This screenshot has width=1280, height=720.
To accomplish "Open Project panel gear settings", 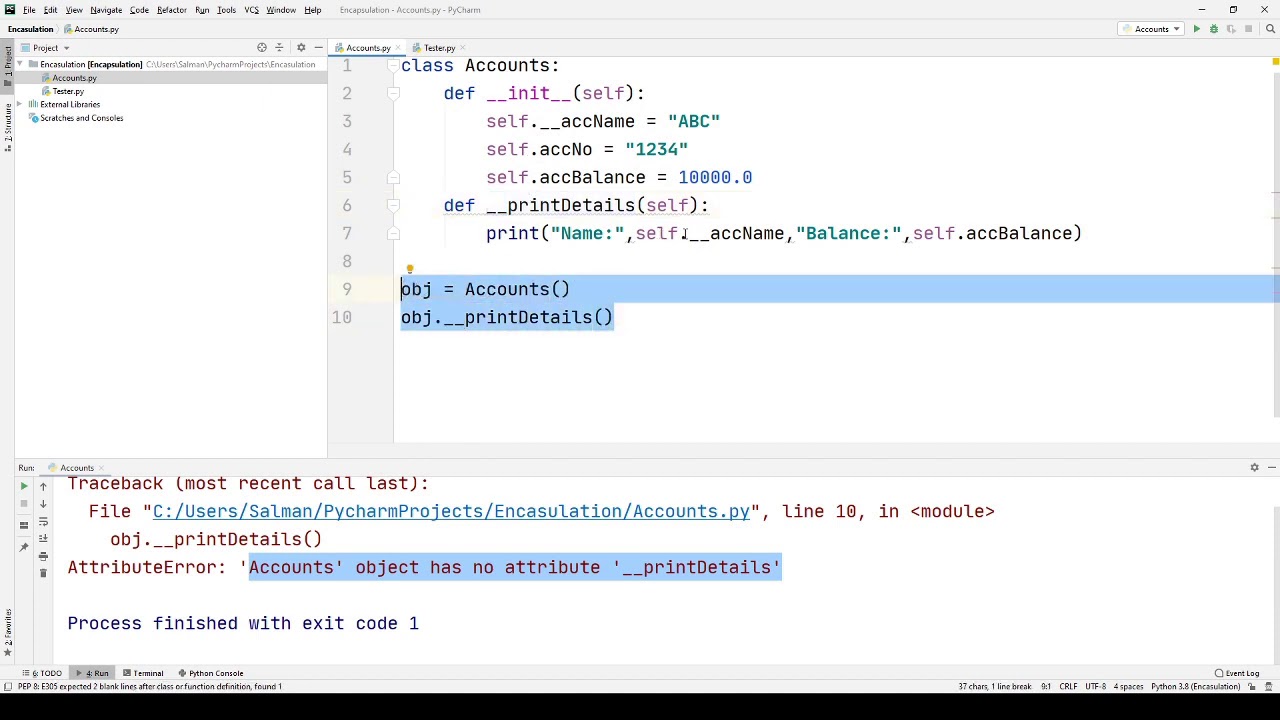I will [300, 48].
